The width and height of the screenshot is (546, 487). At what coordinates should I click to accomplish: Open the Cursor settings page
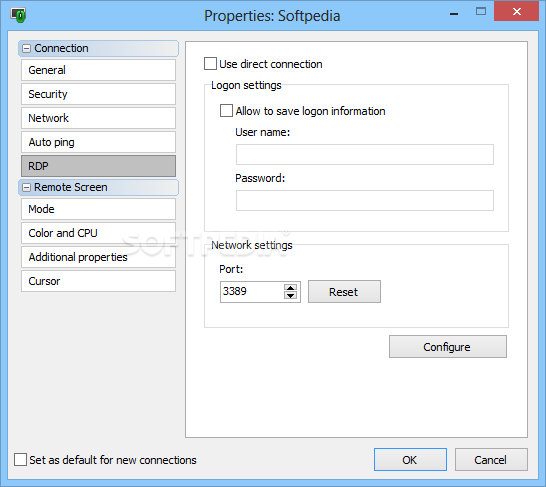[98, 281]
